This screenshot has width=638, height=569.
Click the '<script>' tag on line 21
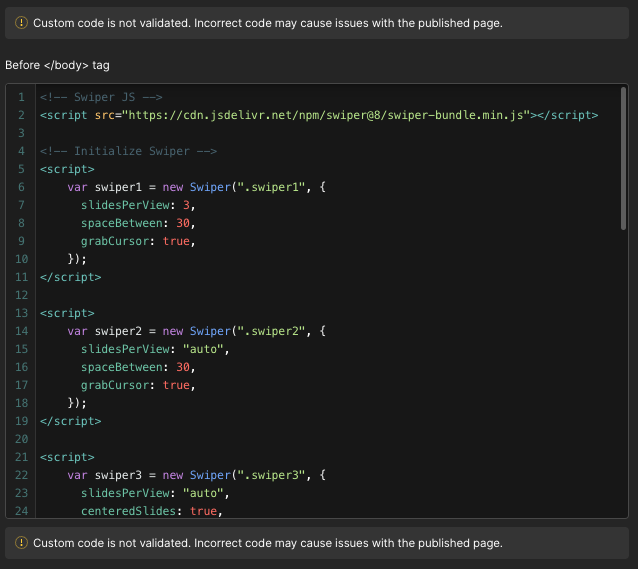pyautogui.click(x=67, y=457)
